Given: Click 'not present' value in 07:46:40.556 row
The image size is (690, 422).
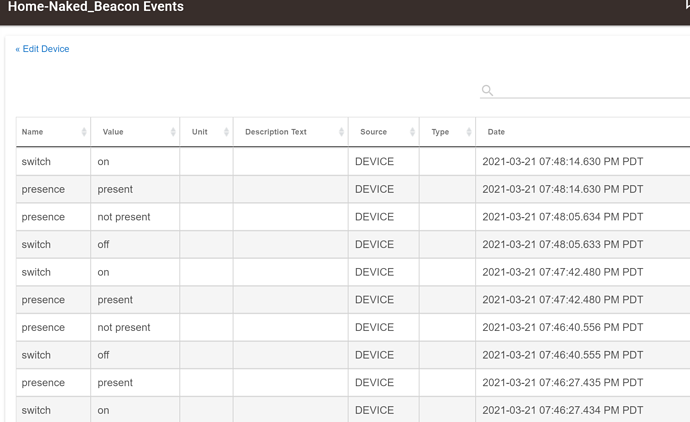Looking at the screenshot, I should 124,328.
